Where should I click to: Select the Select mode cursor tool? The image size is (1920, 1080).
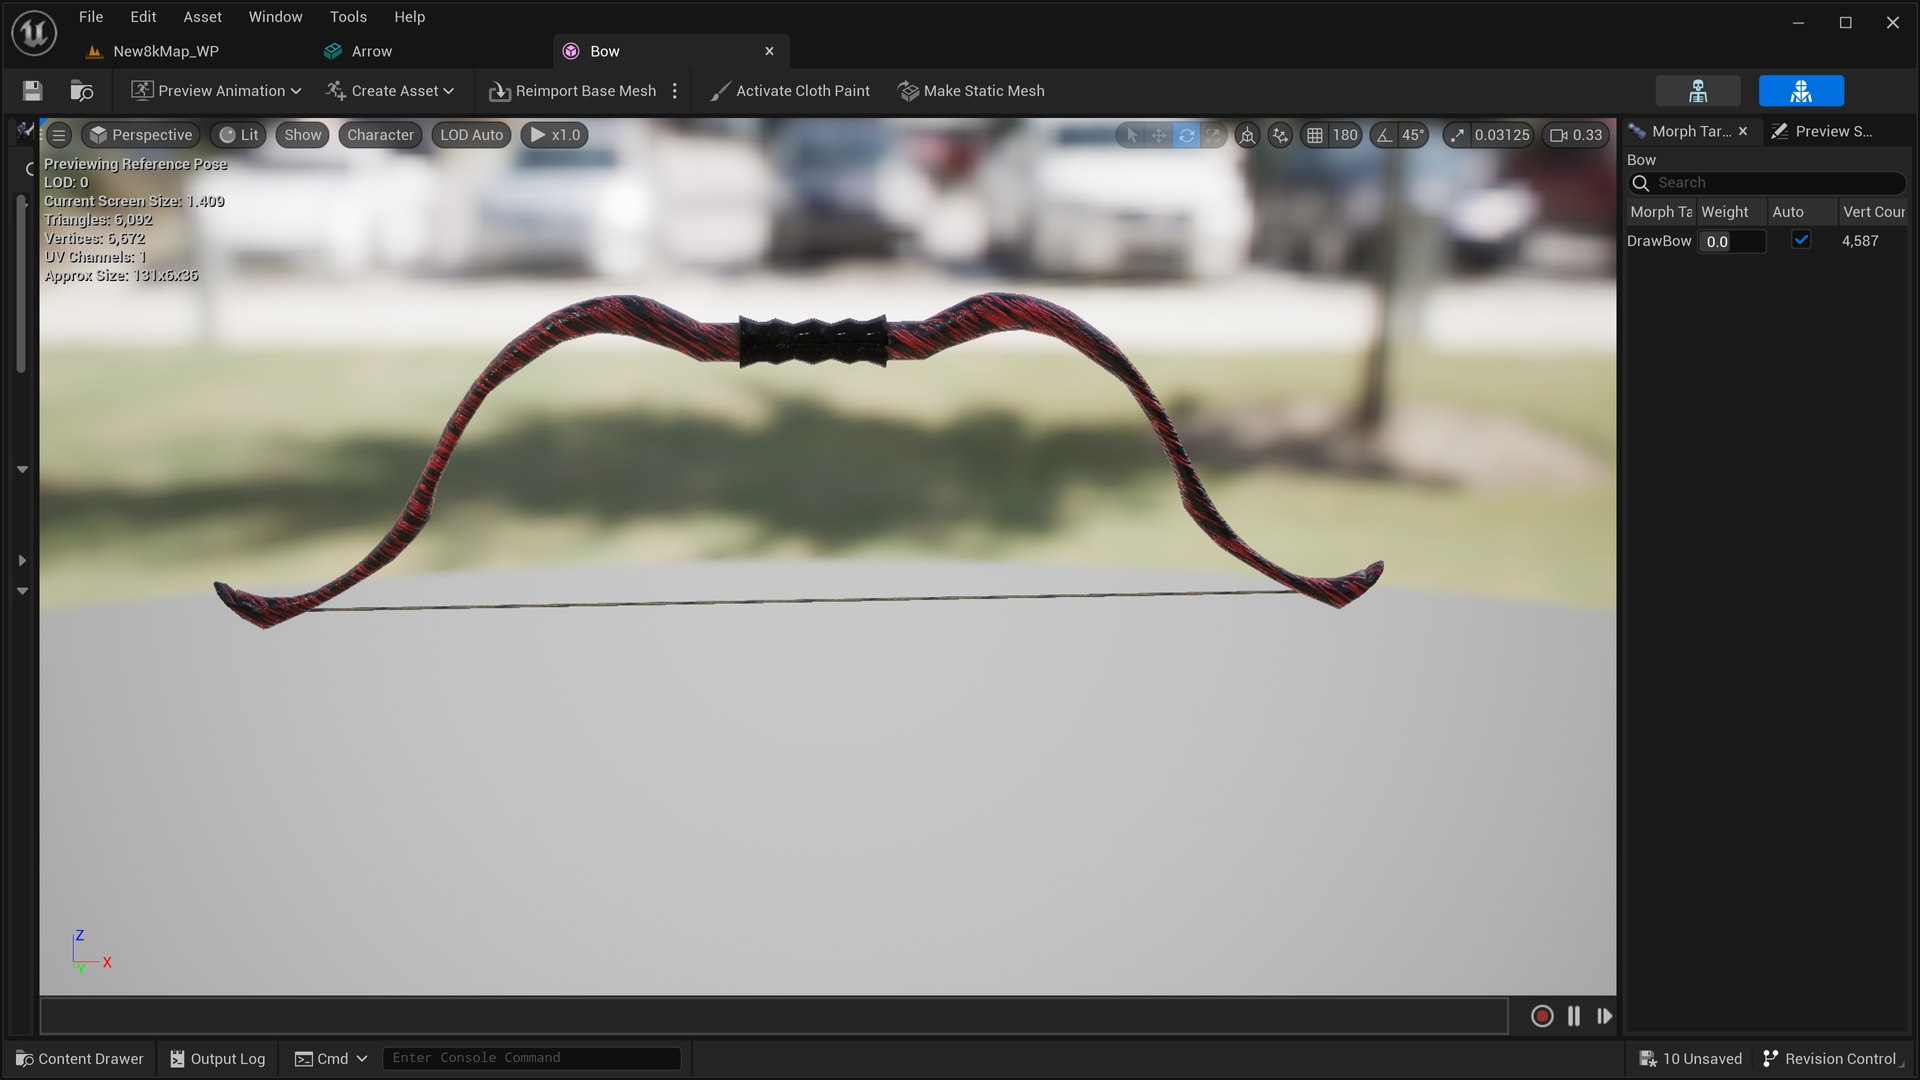click(x=1132, y=135)
